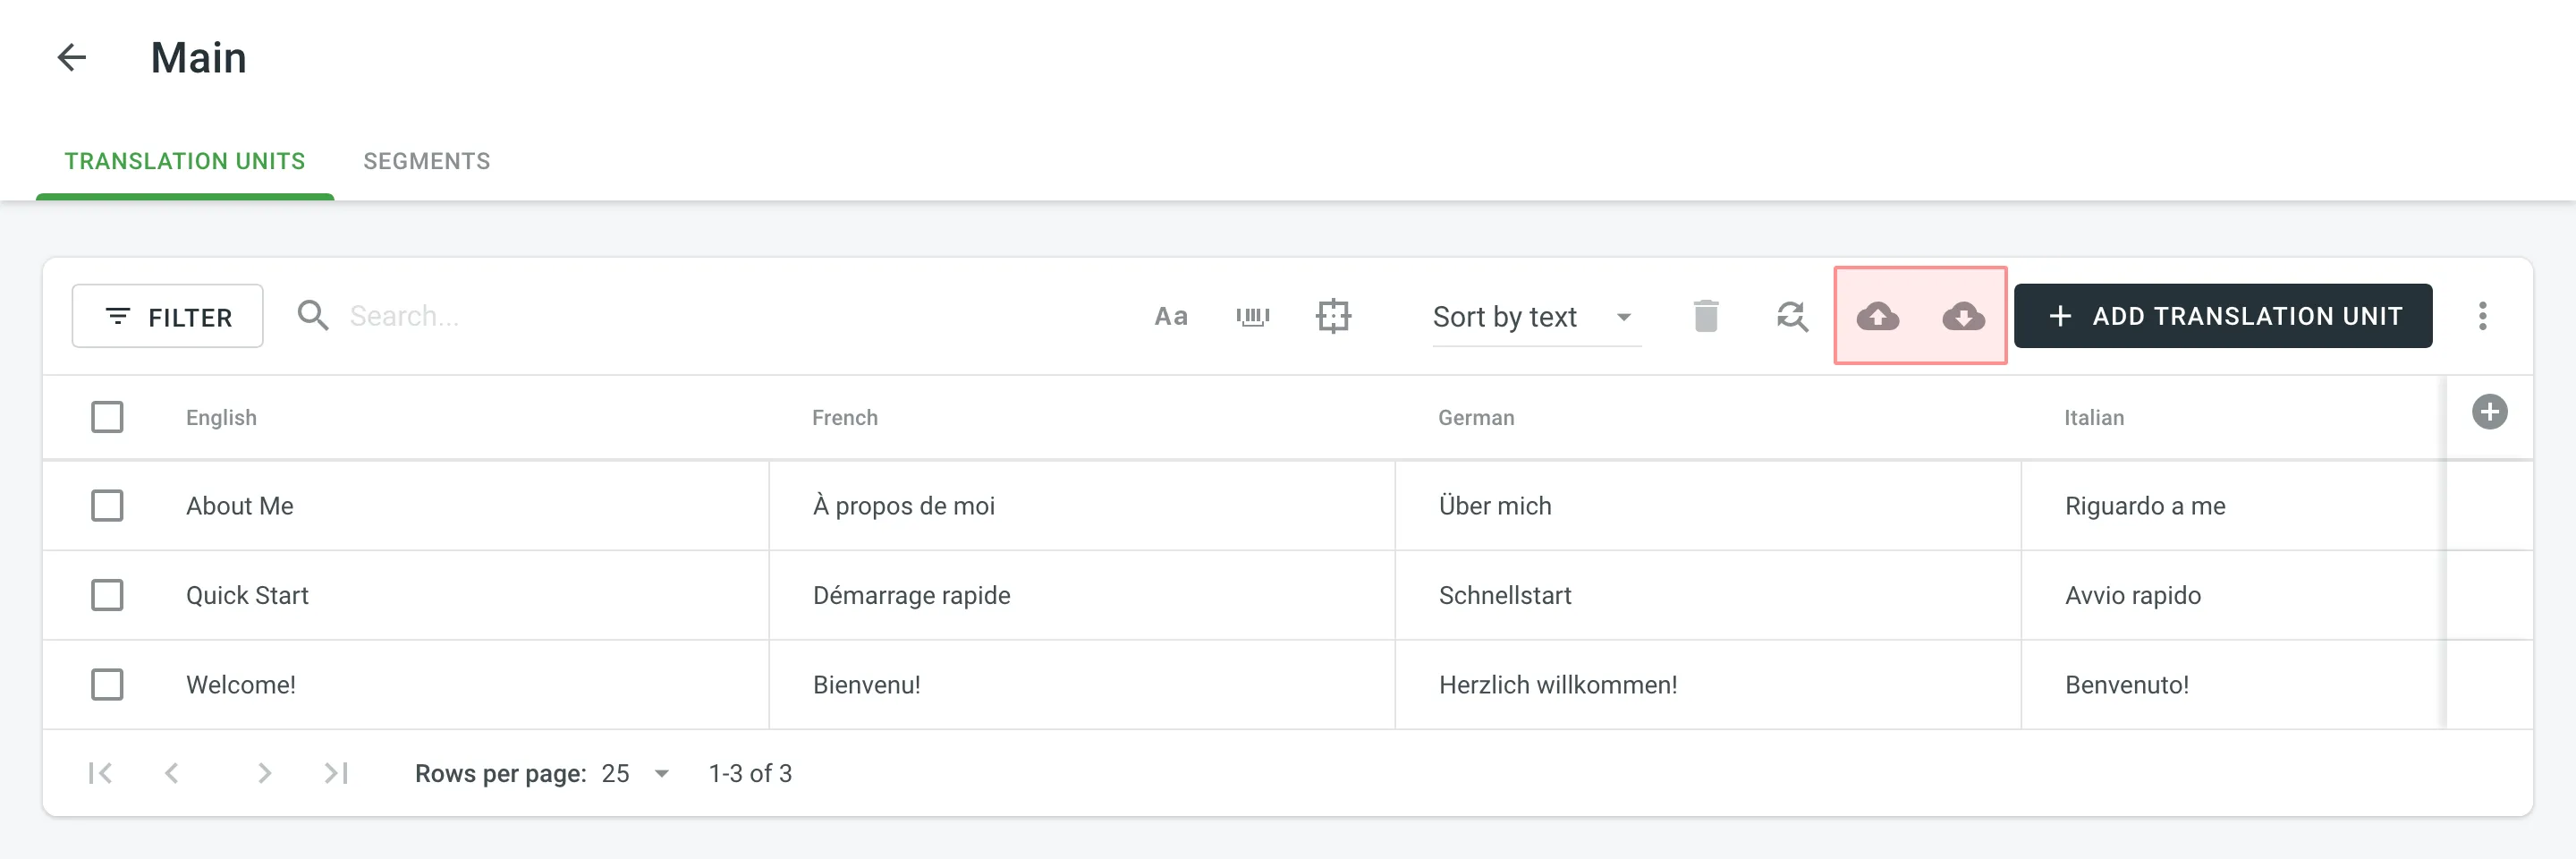Select the 'Avvio rapido' cell
Screen dimensions: 2576x859
[x=2233, y=595]
